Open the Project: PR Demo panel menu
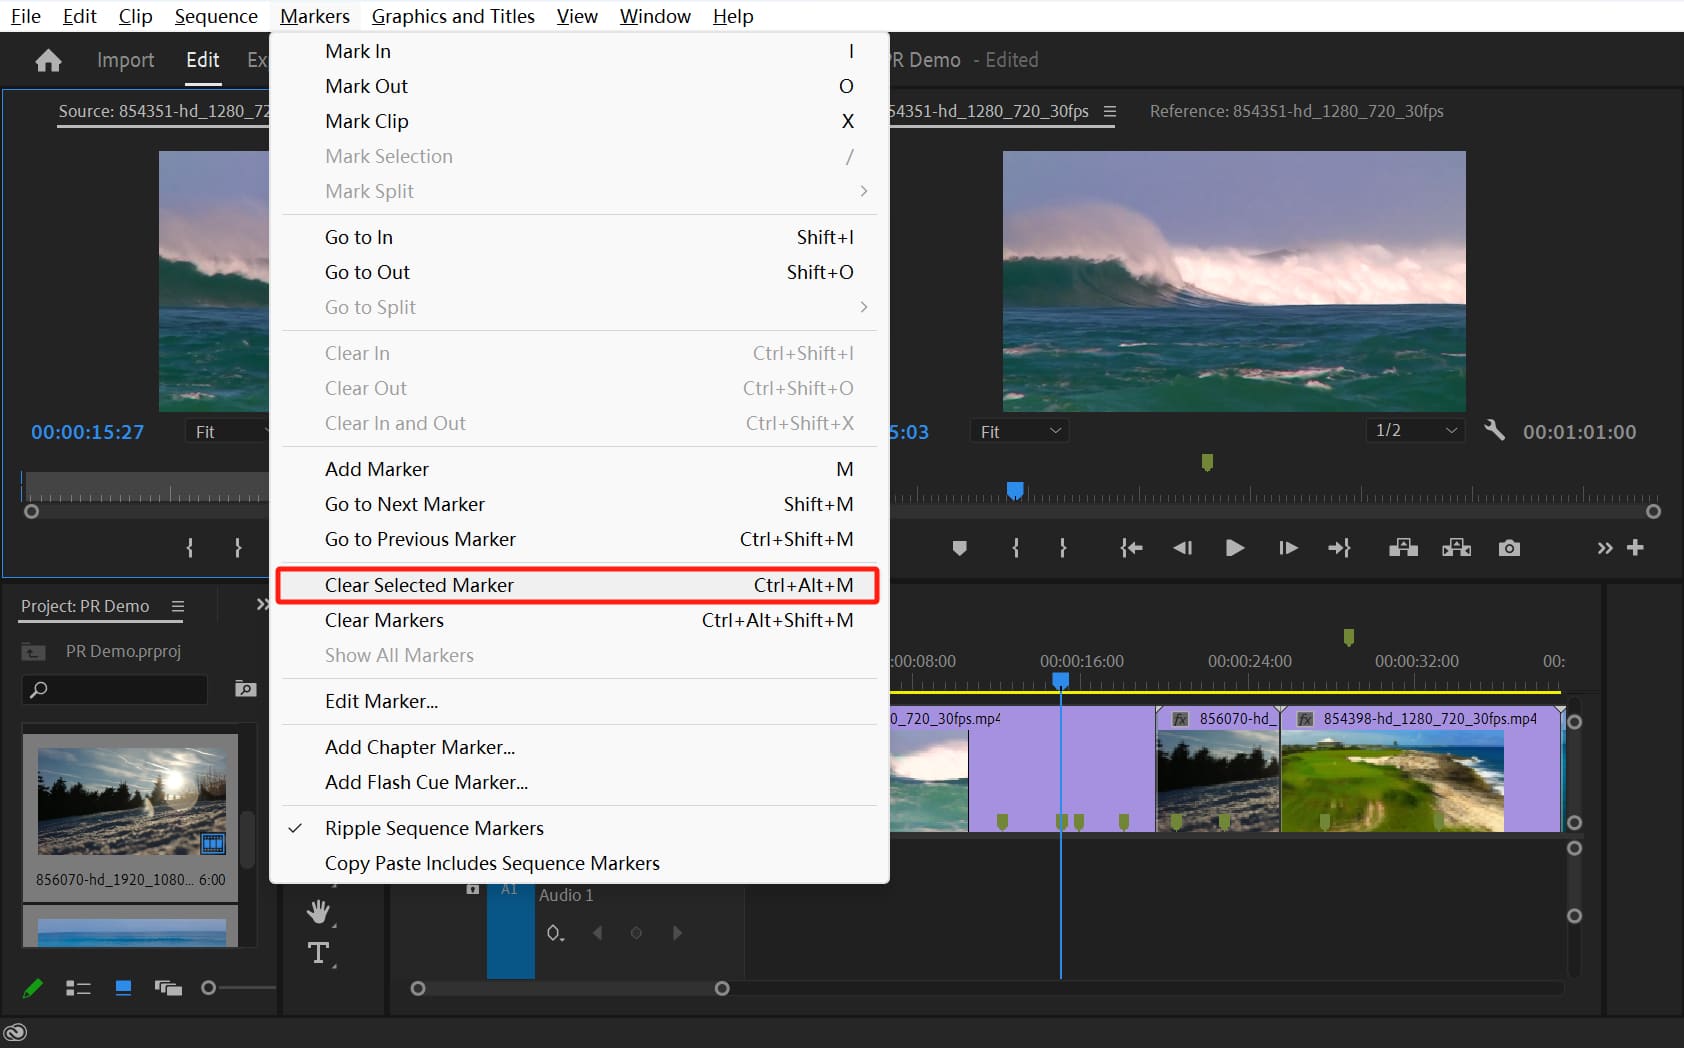Image resolution: width=1684 pixels, height=1048 pixels. (x=178, y=607)
